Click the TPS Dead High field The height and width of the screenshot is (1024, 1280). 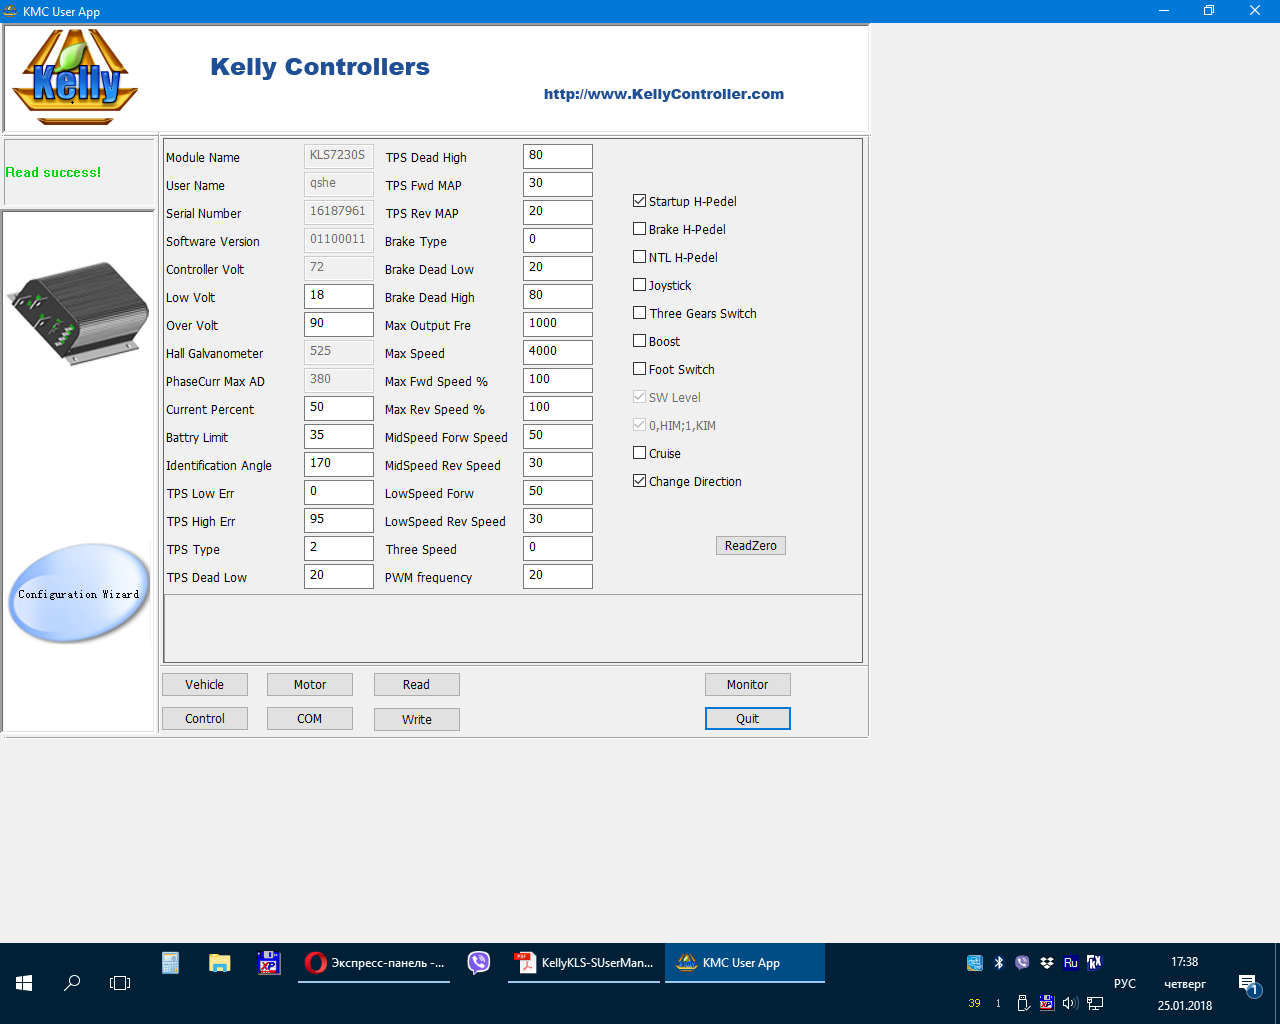[558, 156]
